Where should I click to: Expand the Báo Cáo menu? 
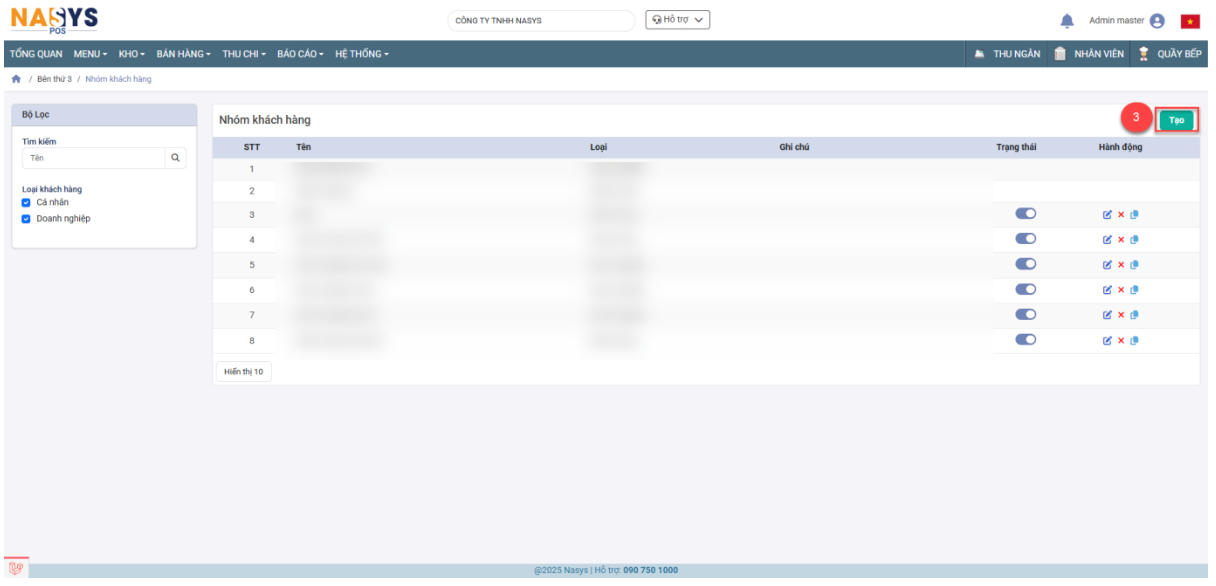pyautogui.click(x=300, y=53)
